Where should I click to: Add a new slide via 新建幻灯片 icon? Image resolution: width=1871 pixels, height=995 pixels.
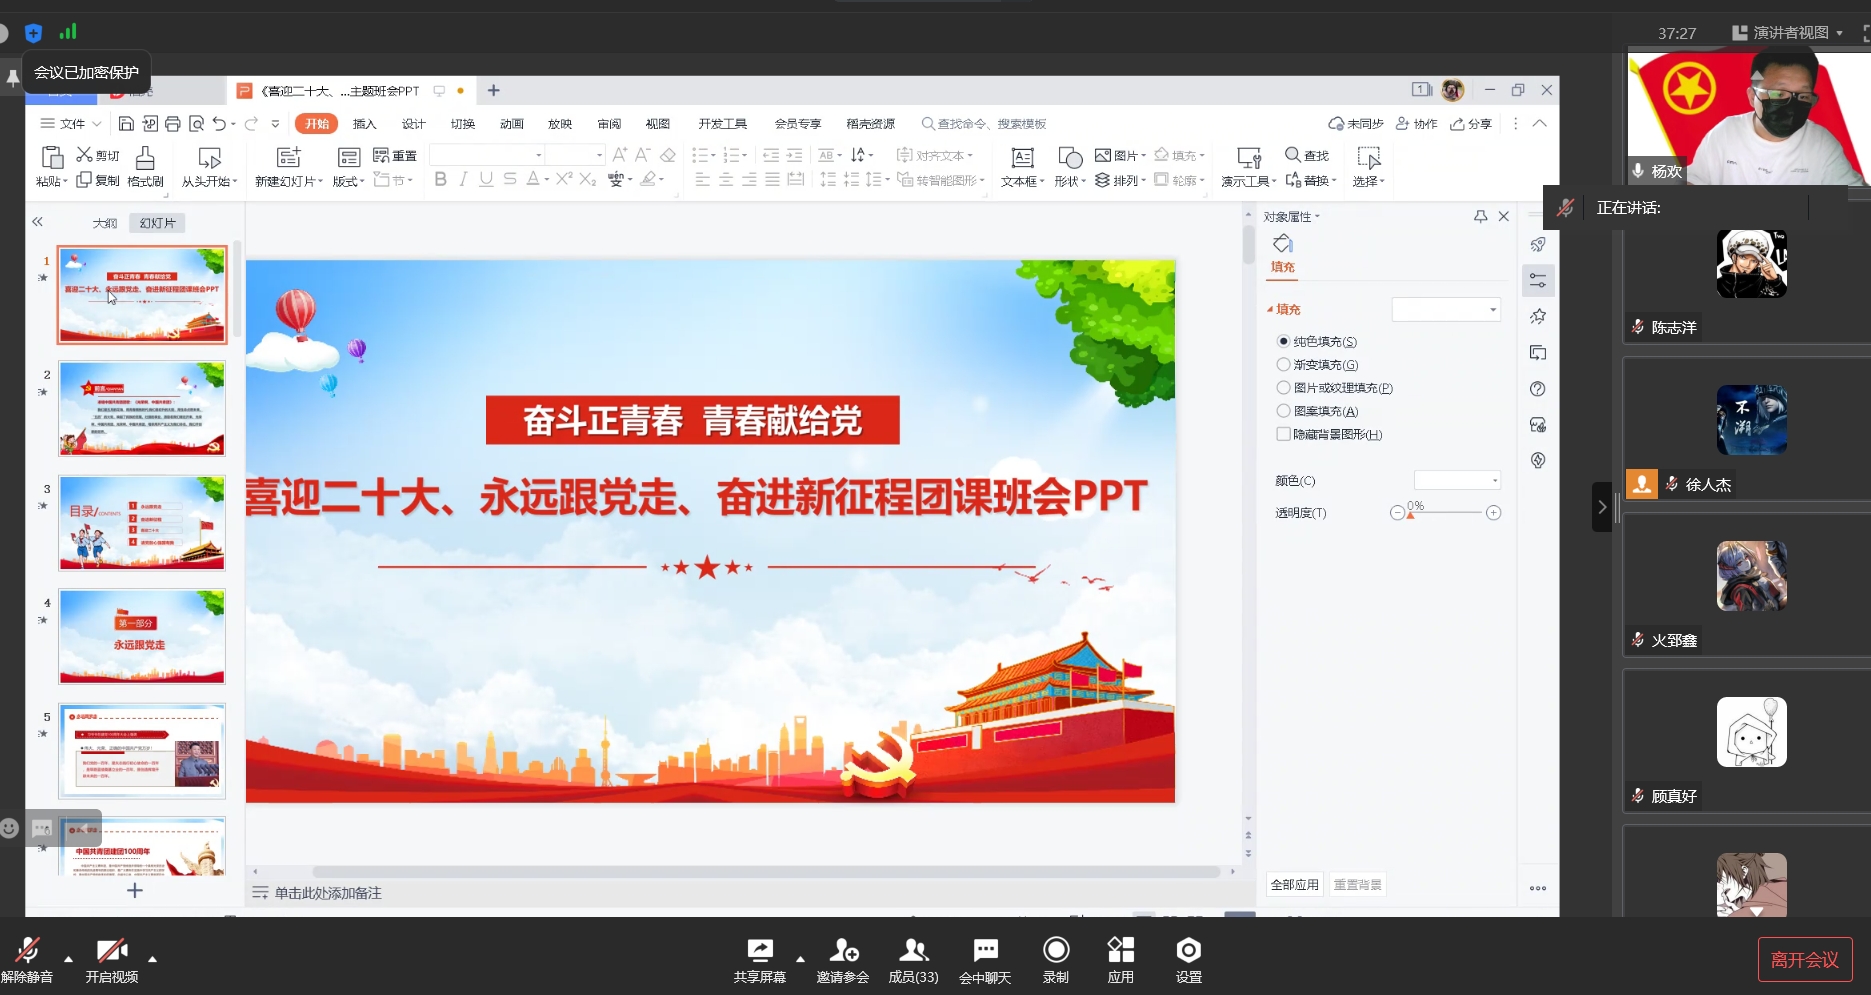pos(289,157)
